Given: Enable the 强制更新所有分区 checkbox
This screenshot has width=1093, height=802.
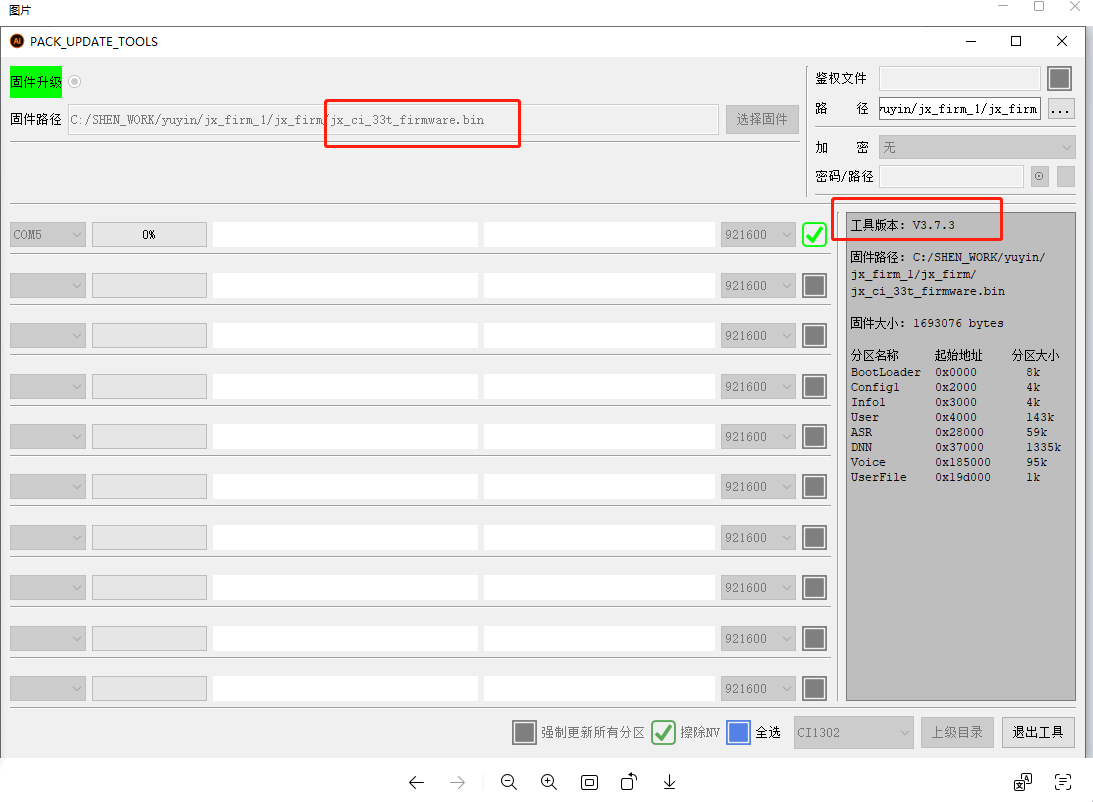Looking at the screenshot, I should point(524,732).
